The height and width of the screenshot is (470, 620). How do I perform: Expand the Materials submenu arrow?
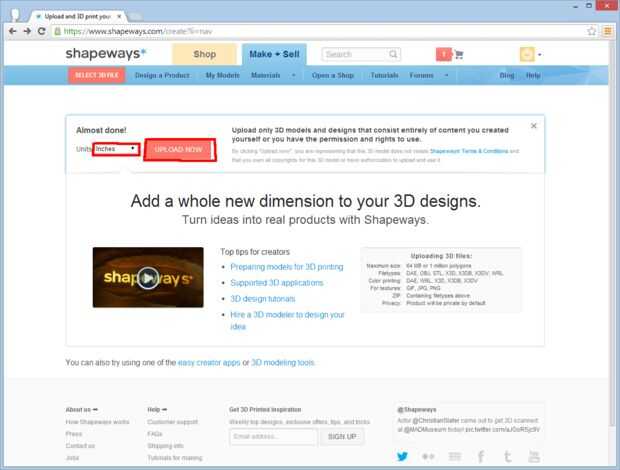point(293,75)
